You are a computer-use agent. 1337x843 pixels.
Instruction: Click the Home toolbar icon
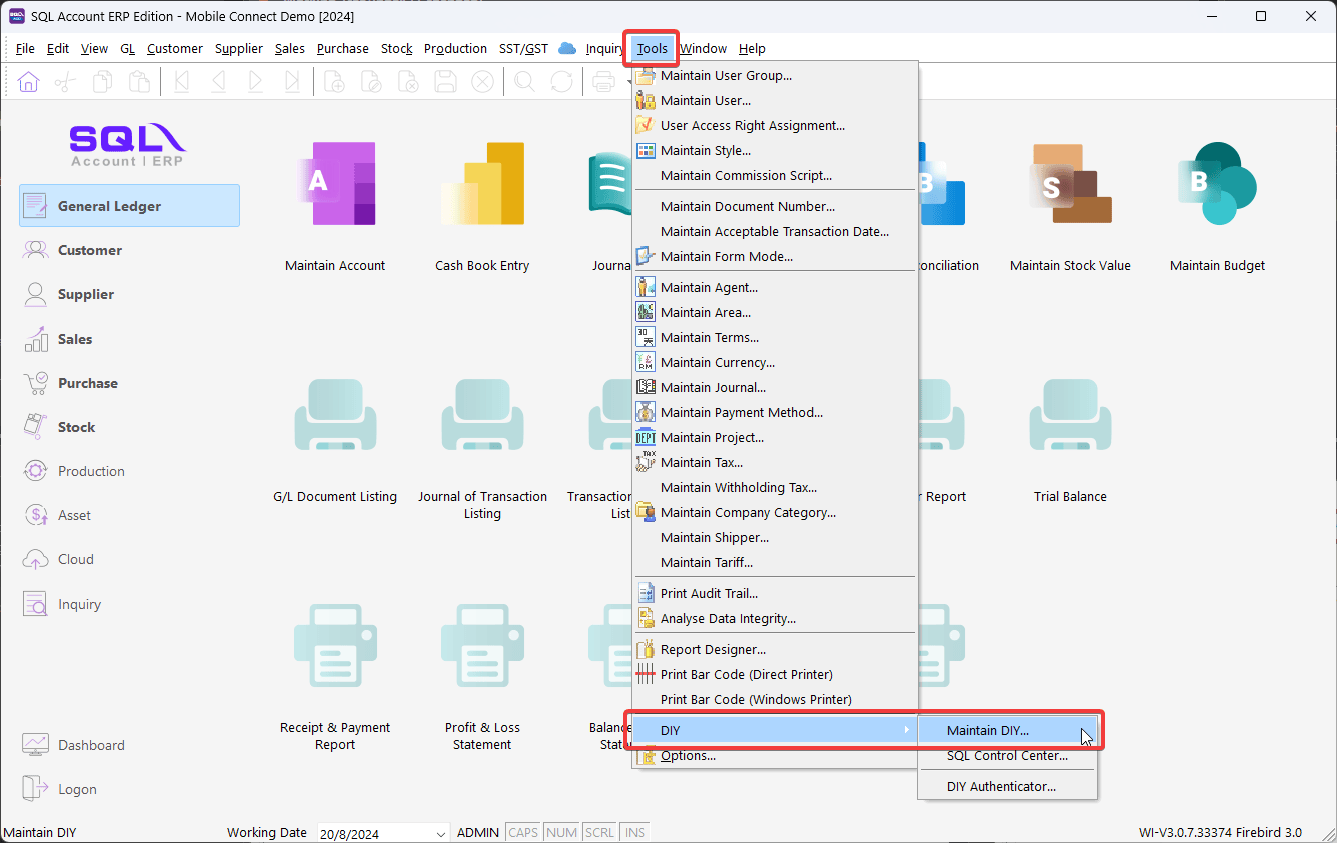[x=29, y=82]
